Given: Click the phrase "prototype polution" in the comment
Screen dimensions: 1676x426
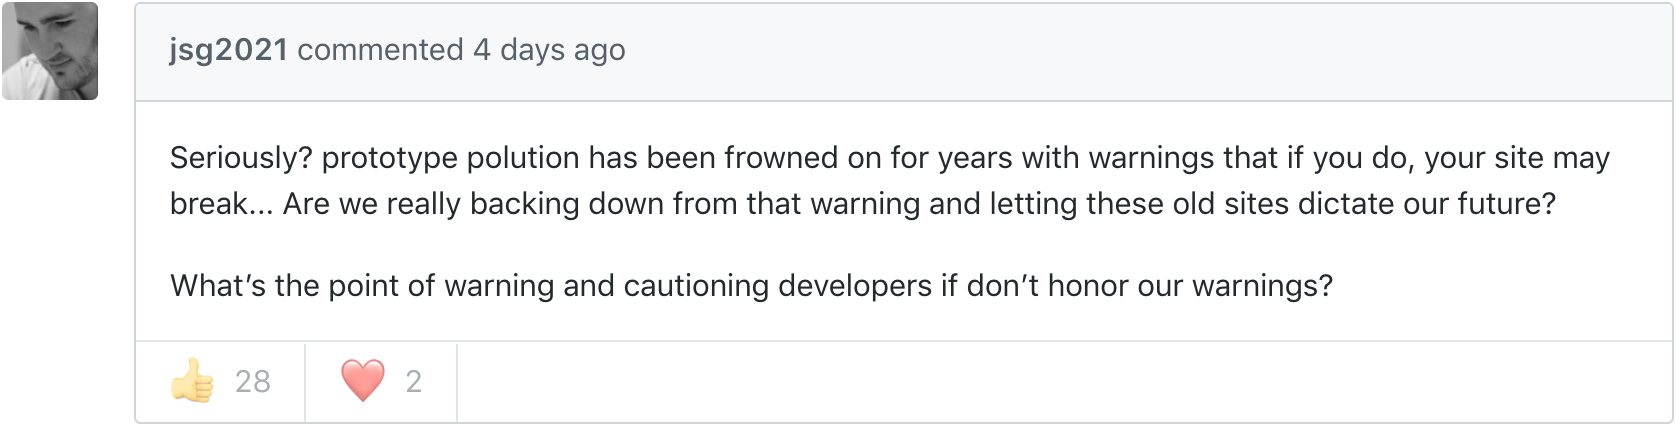Looking at the screenshot, I should [450, 158].
